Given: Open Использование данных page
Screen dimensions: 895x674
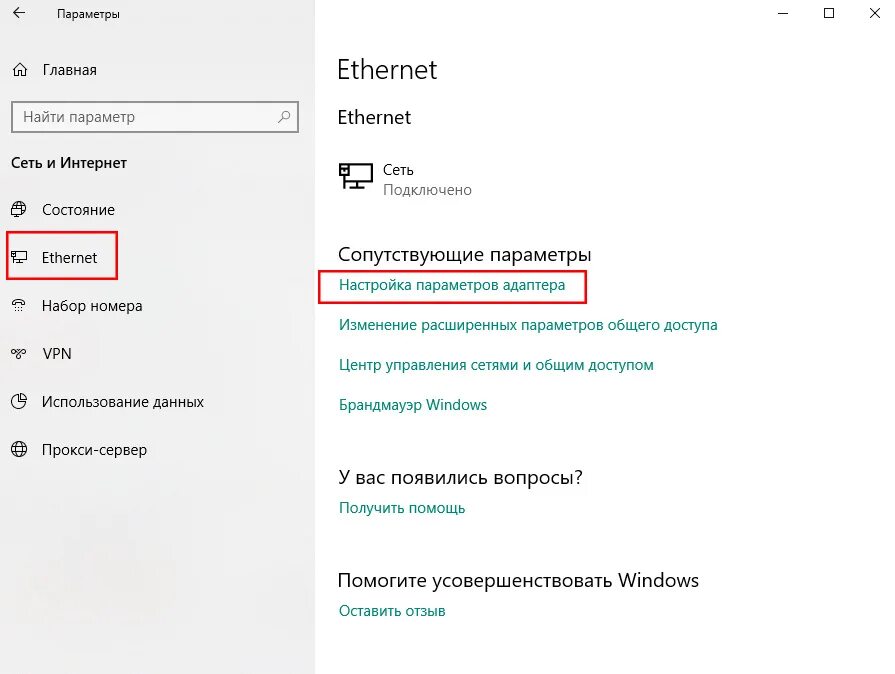Looking at the screenshot, I should click(122, 402).
